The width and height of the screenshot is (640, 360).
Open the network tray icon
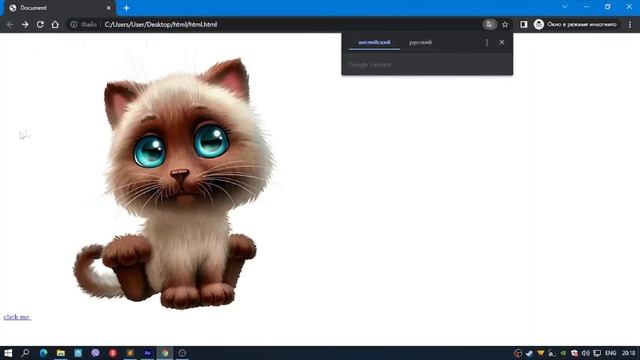[597, 353]
